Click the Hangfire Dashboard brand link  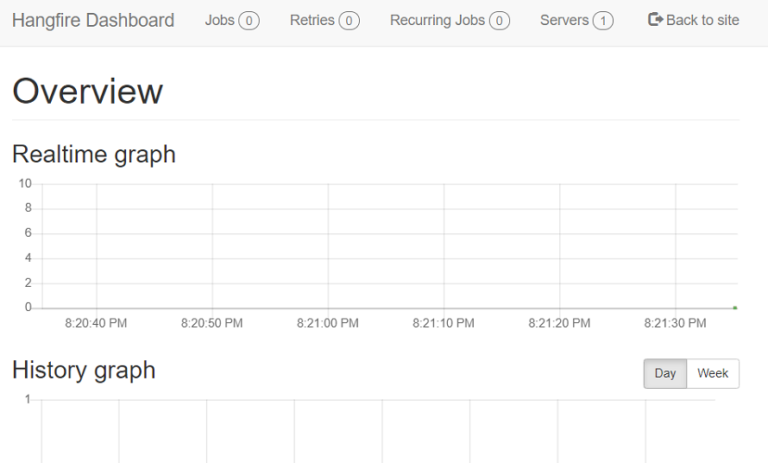pos(93,20)
